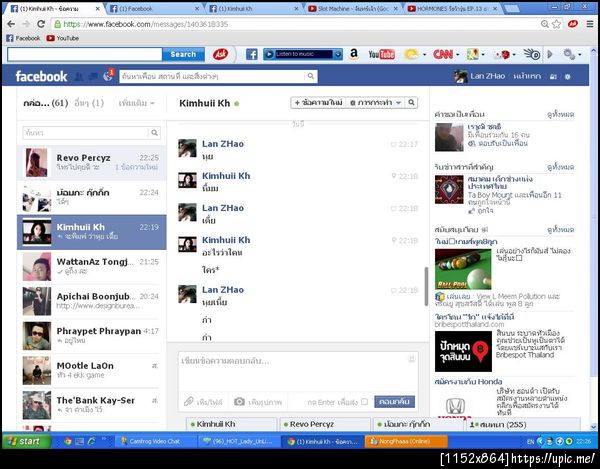Open the Amazon toolbar shortcut
The image size is (600, 469).
pos(354,54)
